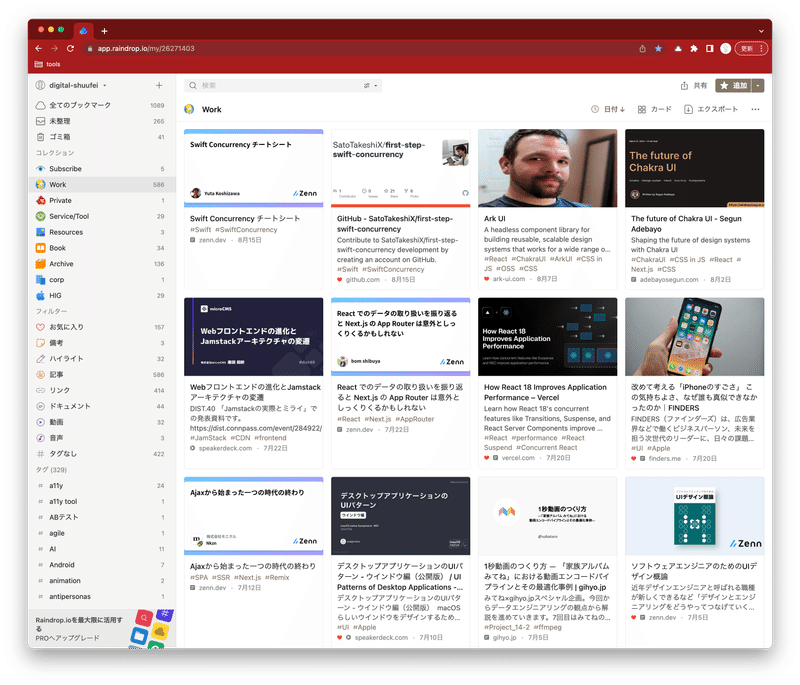800x685 pixels.
Task: Click the #AppRouter tag link
Action: pos(415,419)
